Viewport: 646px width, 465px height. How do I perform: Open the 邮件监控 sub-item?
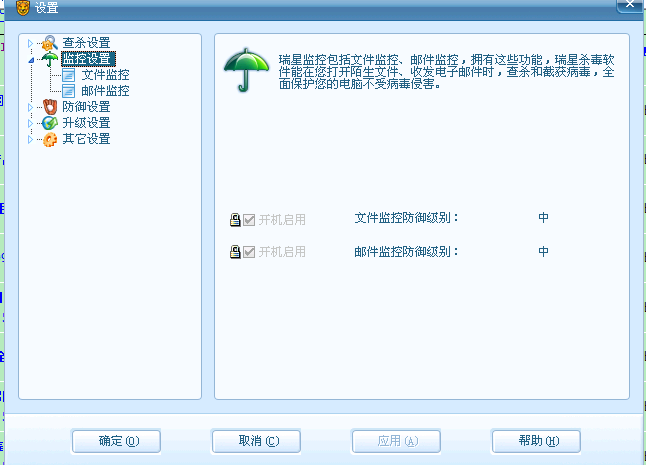click(105, 91)
